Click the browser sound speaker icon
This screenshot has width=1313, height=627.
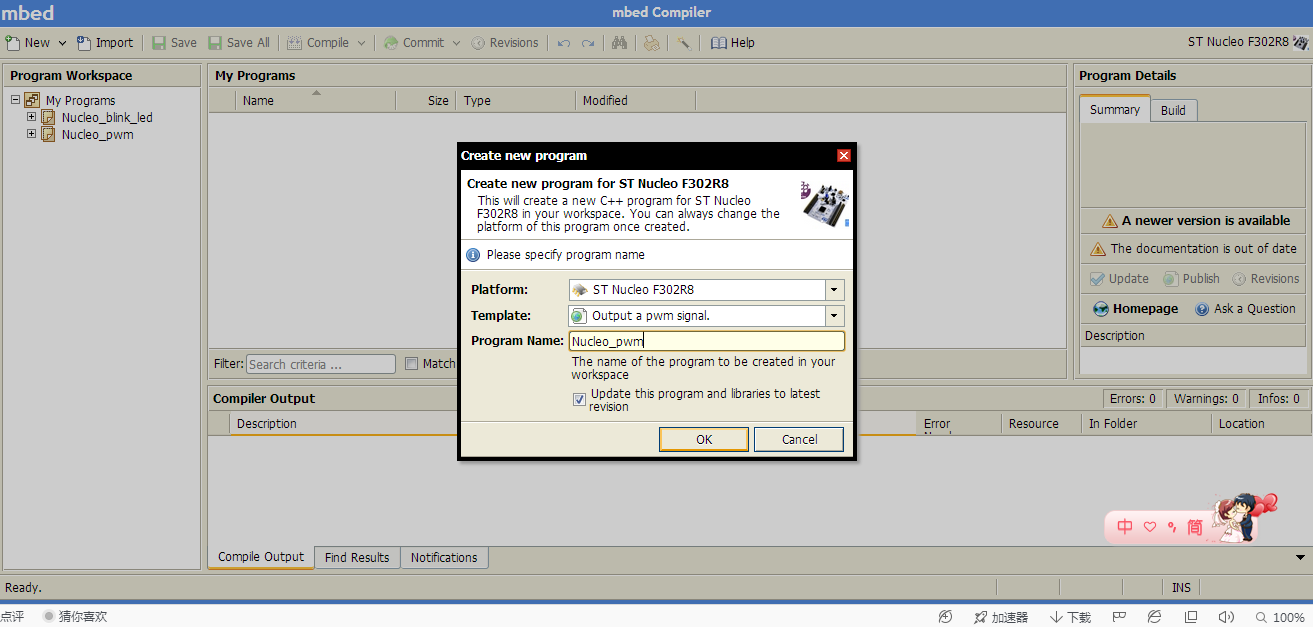click(x=1225, y=617)
